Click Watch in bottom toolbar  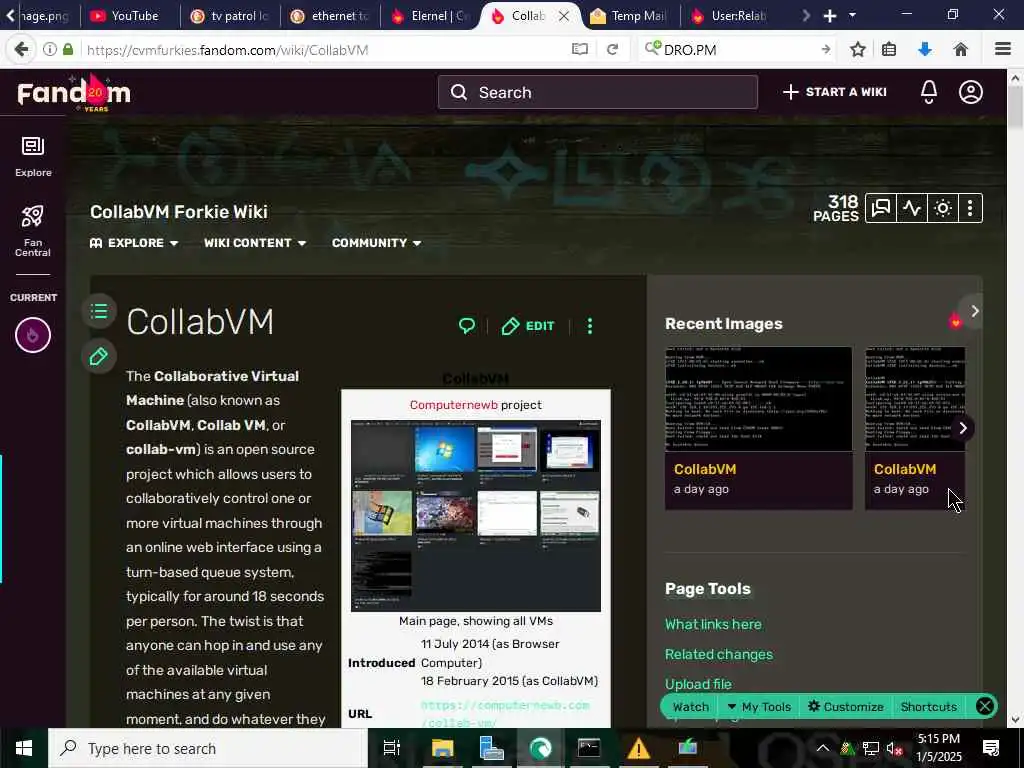click(x=690, y=707)
